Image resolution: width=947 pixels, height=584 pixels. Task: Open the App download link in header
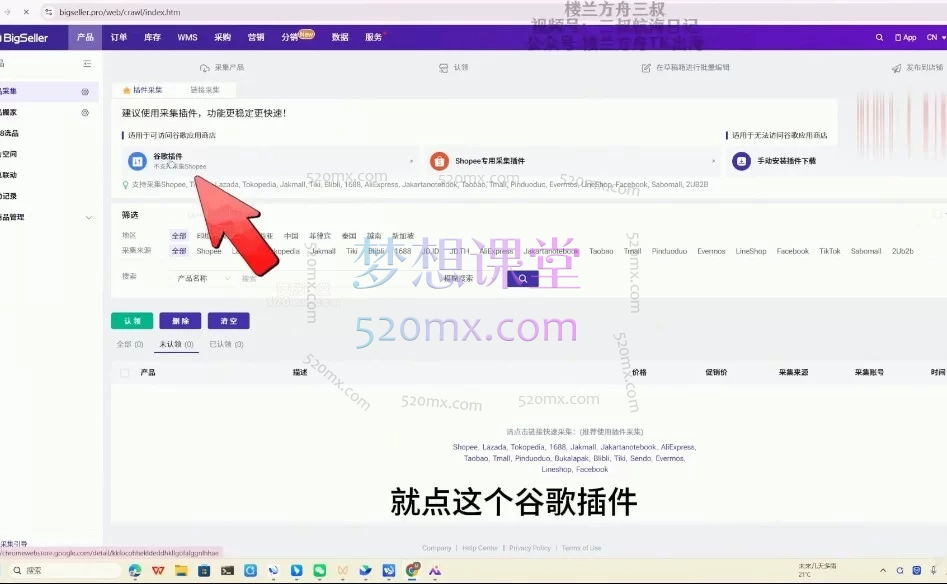click(905, 37)
